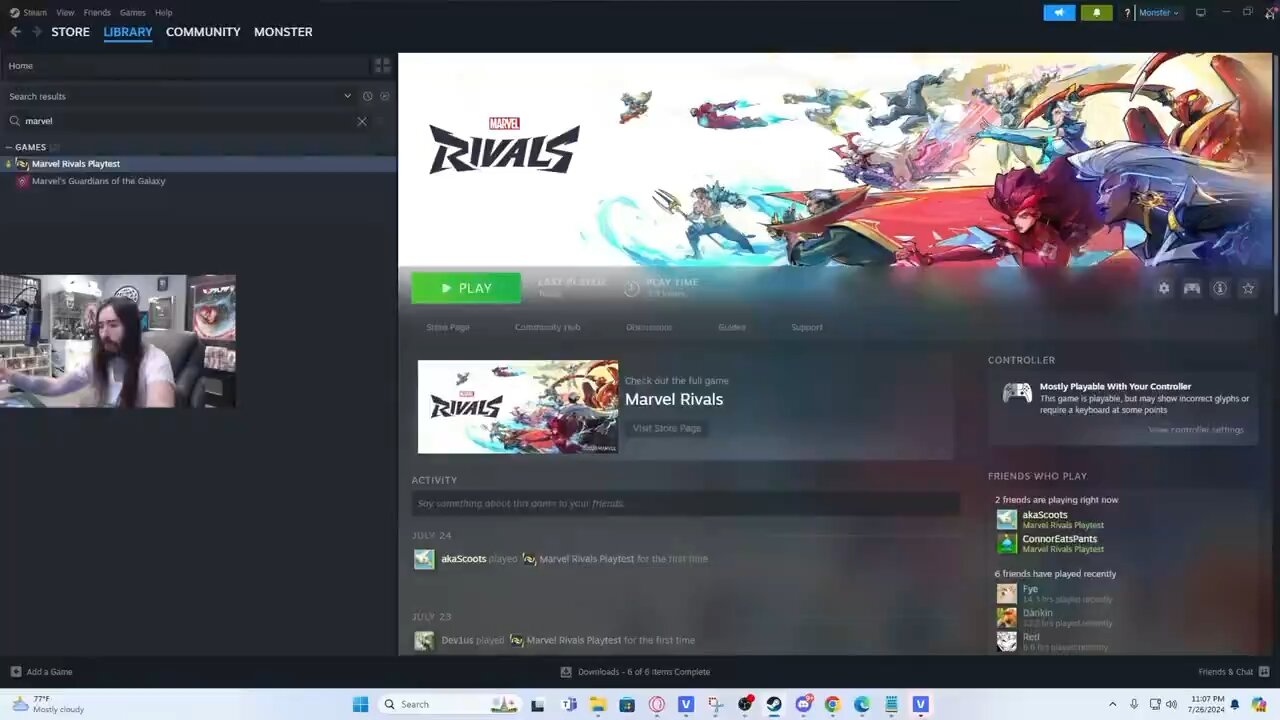The image size is (1280, 720).
Task: Click the activity message input field
Action: click(685, 503)
